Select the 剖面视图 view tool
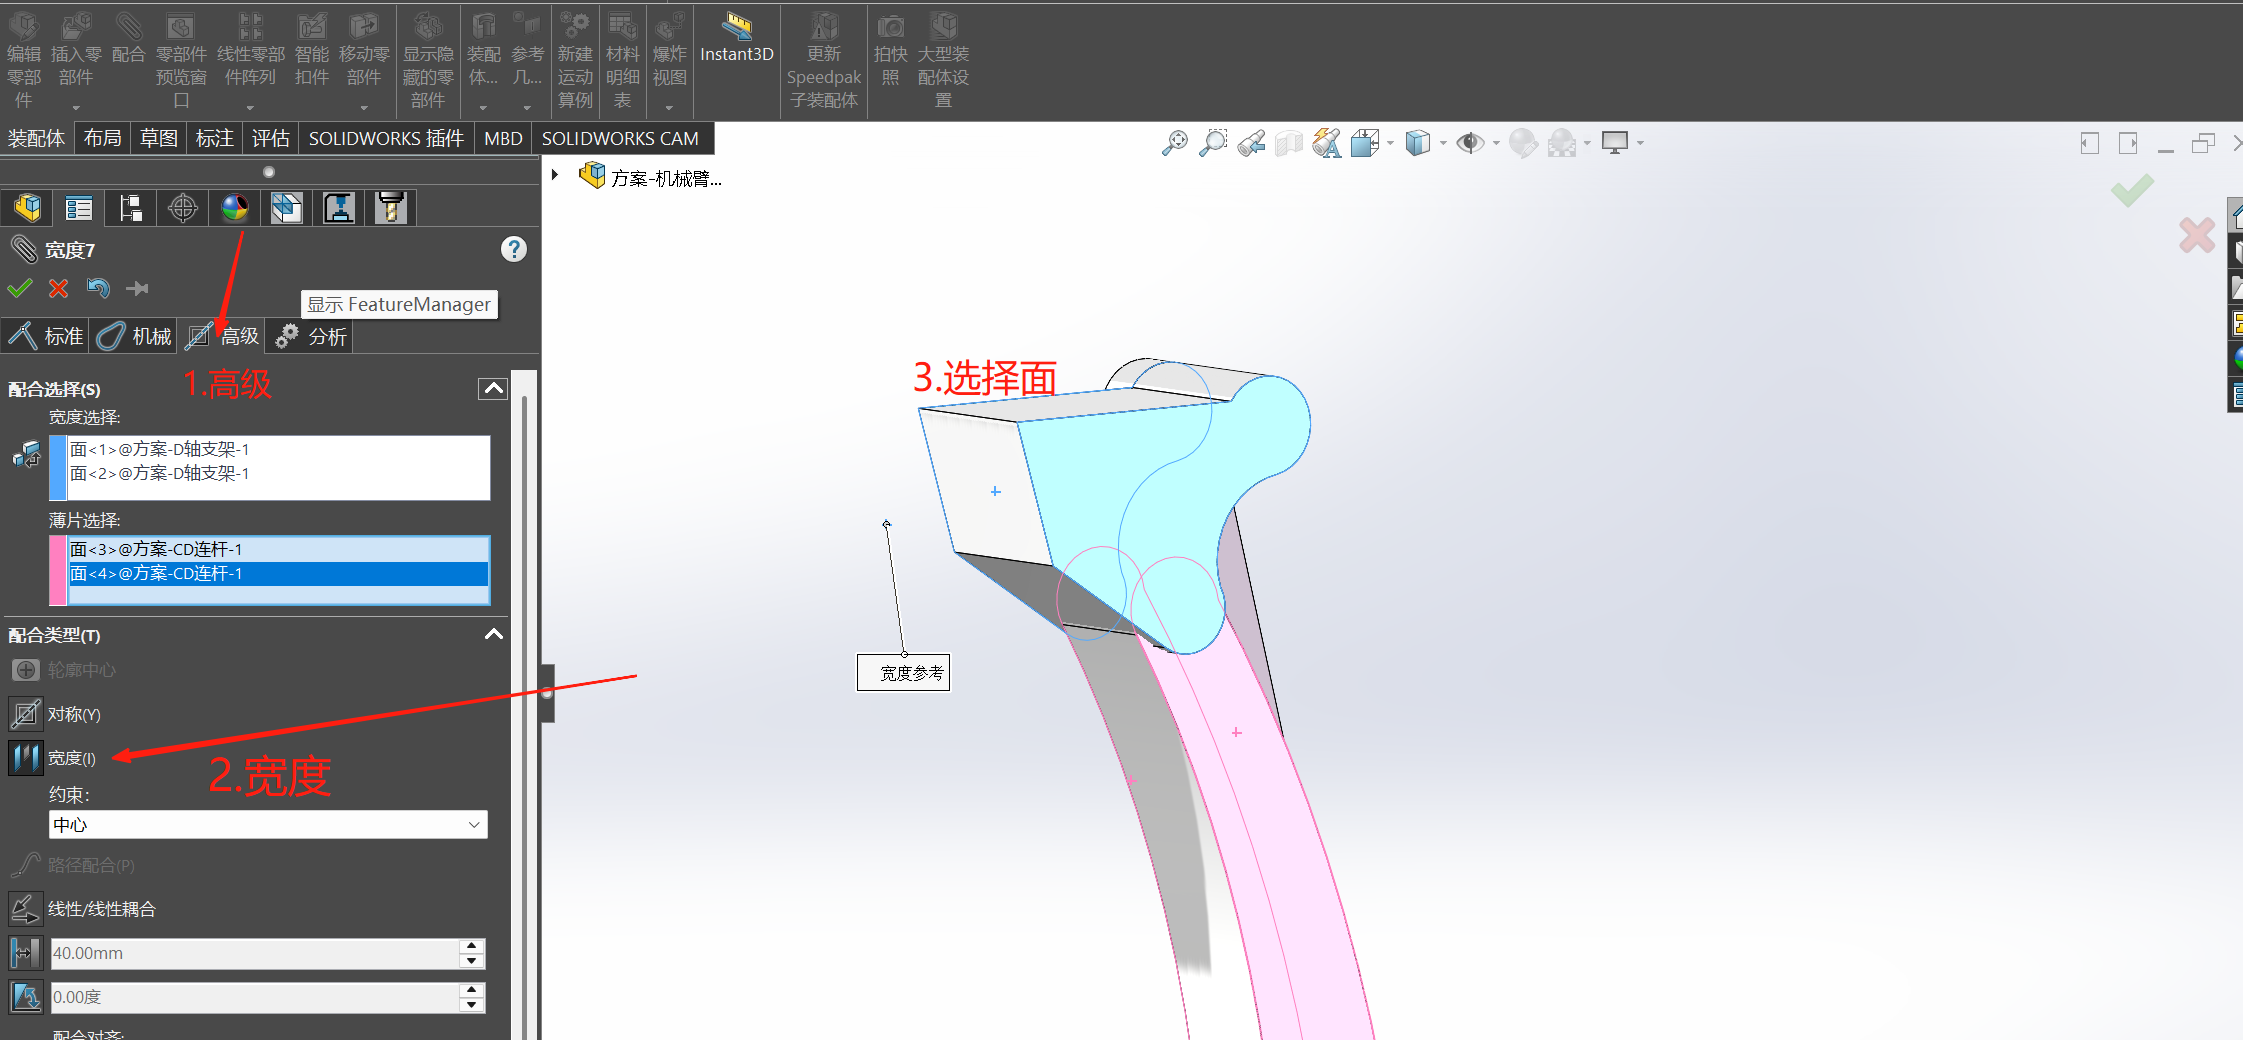 1288,142
